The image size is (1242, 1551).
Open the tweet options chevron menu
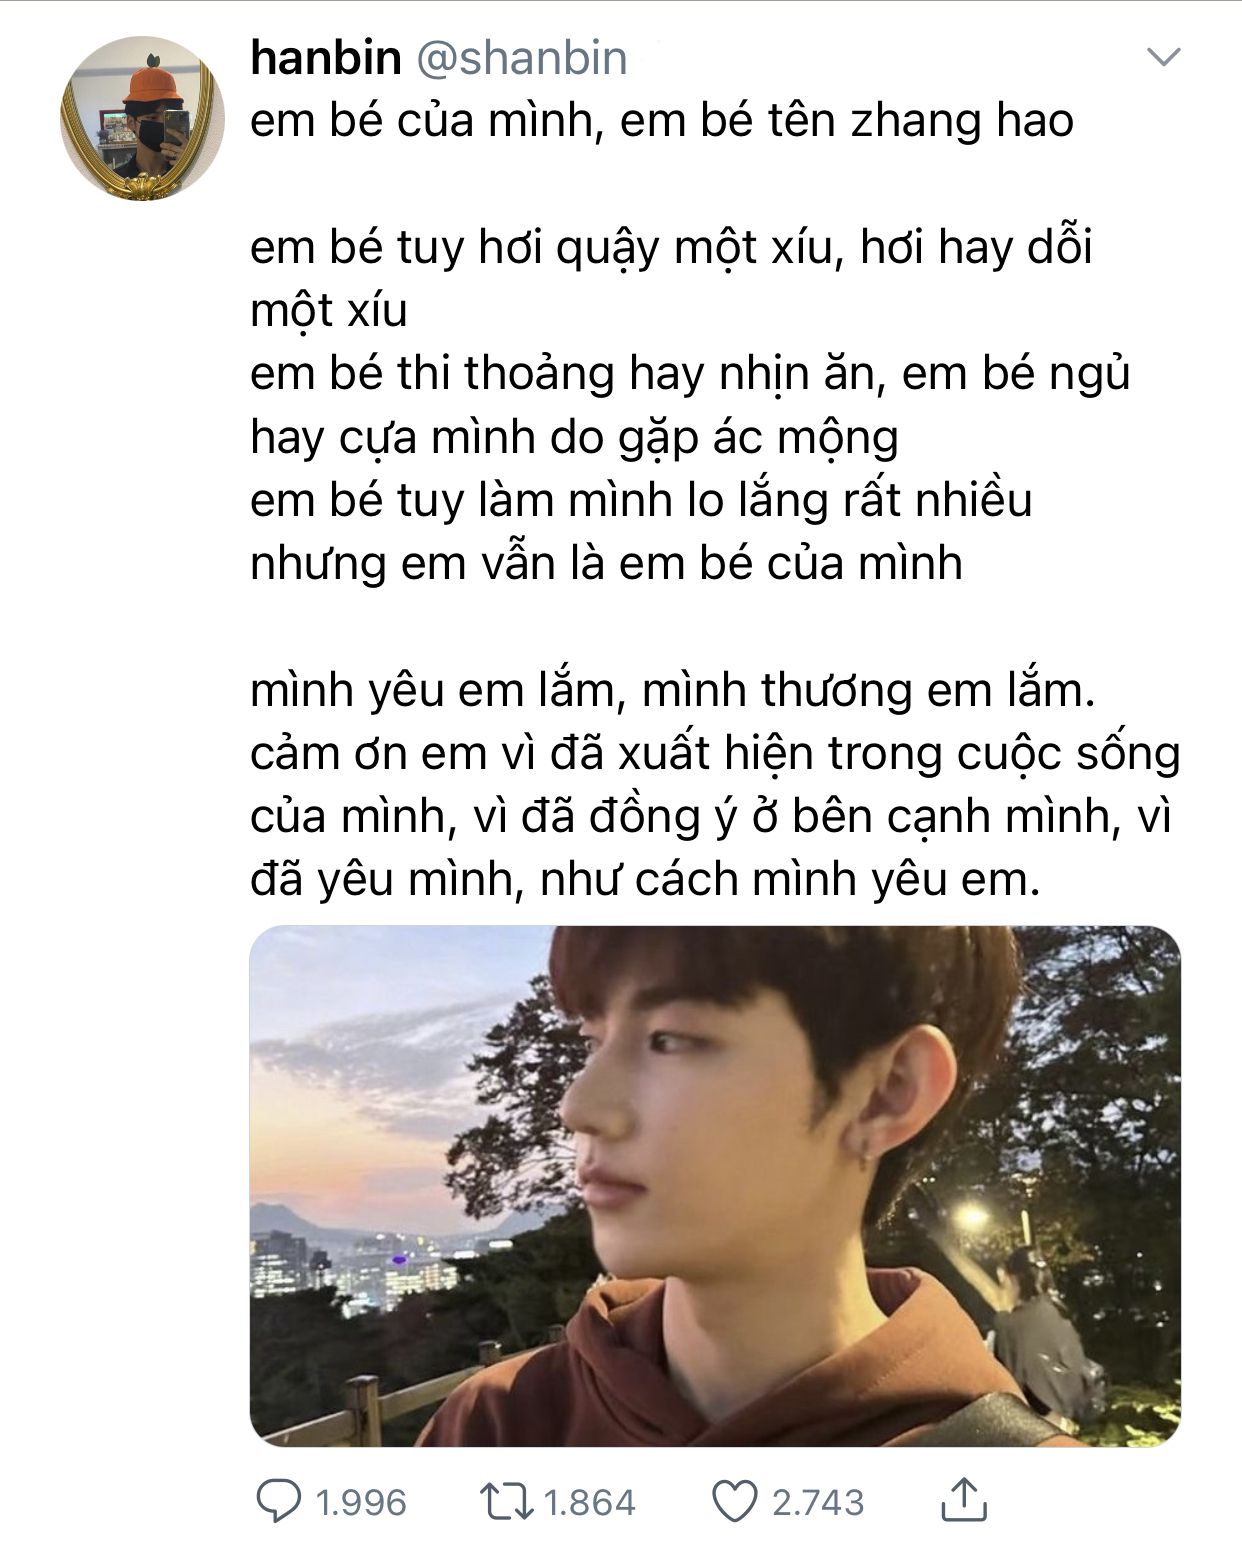(x=1163, y=57)
